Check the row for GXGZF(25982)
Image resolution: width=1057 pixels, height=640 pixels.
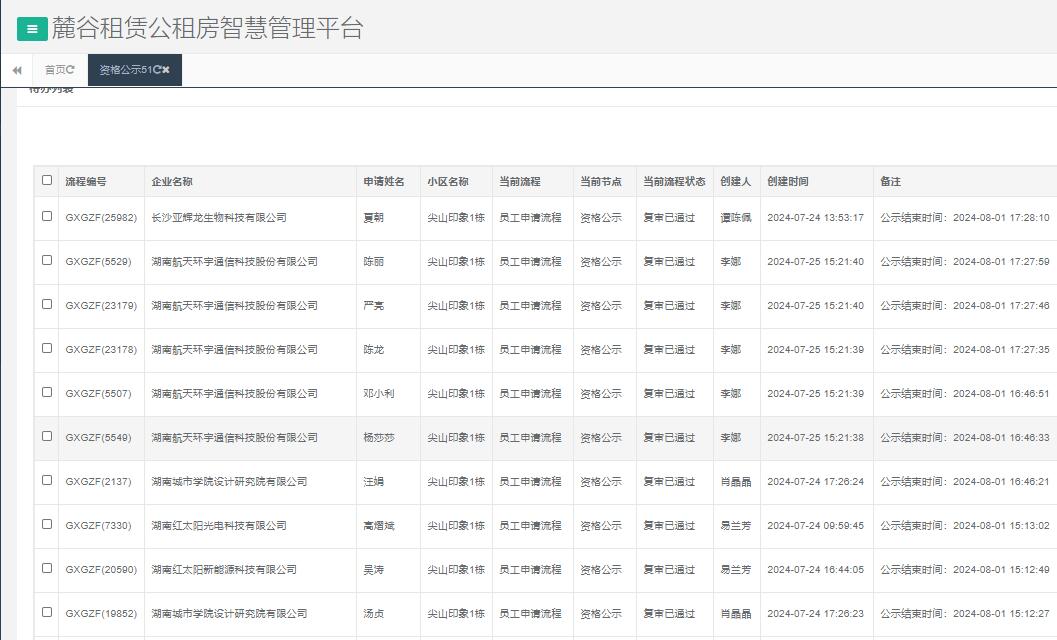(47, 217)
